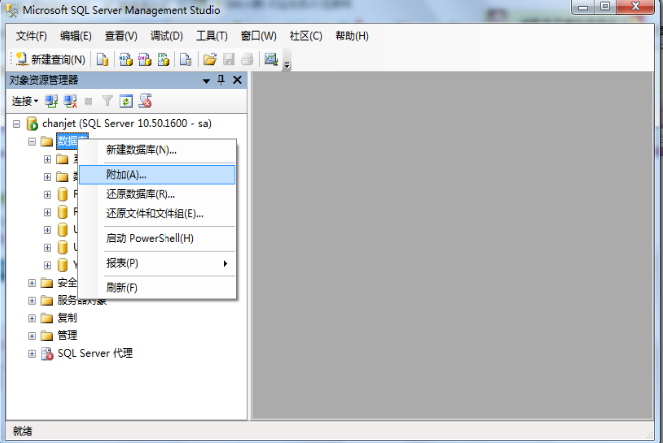Viewport: 663px width, 443px height.
Task: Expand the 服务器对象 folder node
Action: [32, 301]
